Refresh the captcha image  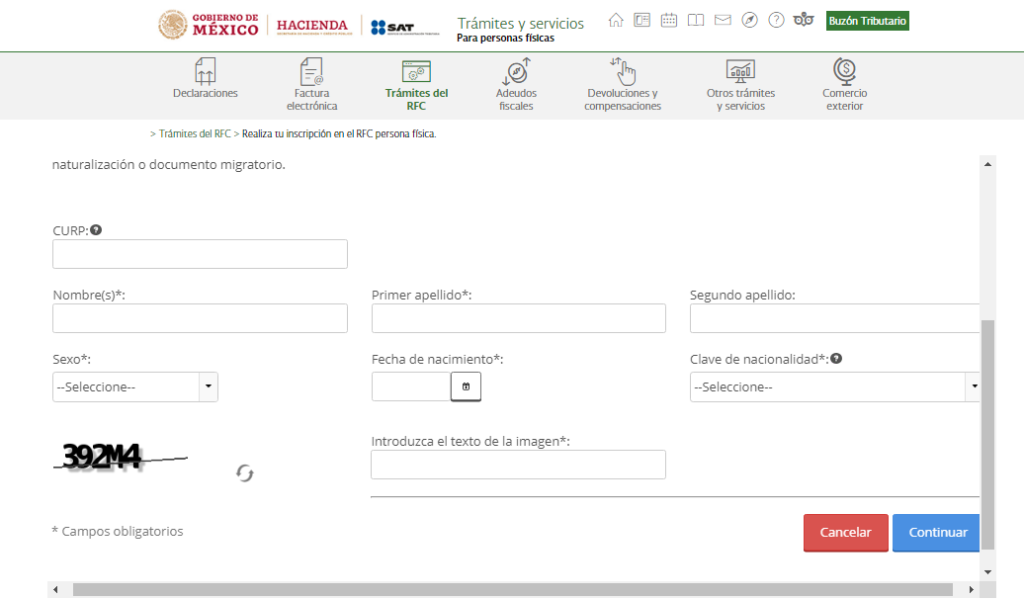point(245,473)
